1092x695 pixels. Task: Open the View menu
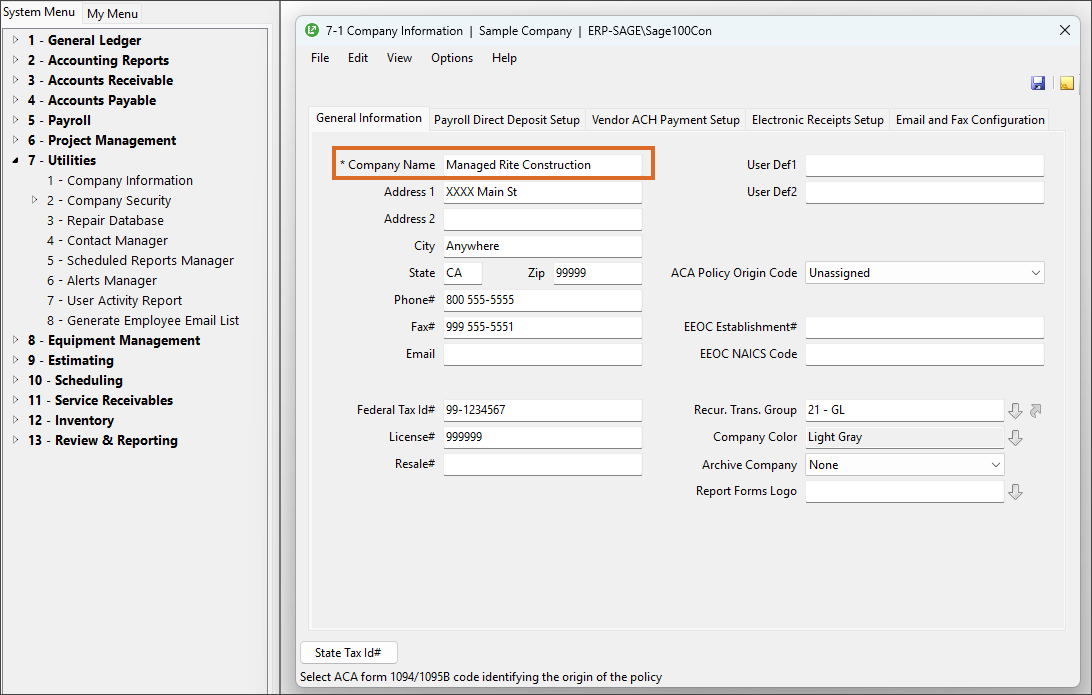399,58
